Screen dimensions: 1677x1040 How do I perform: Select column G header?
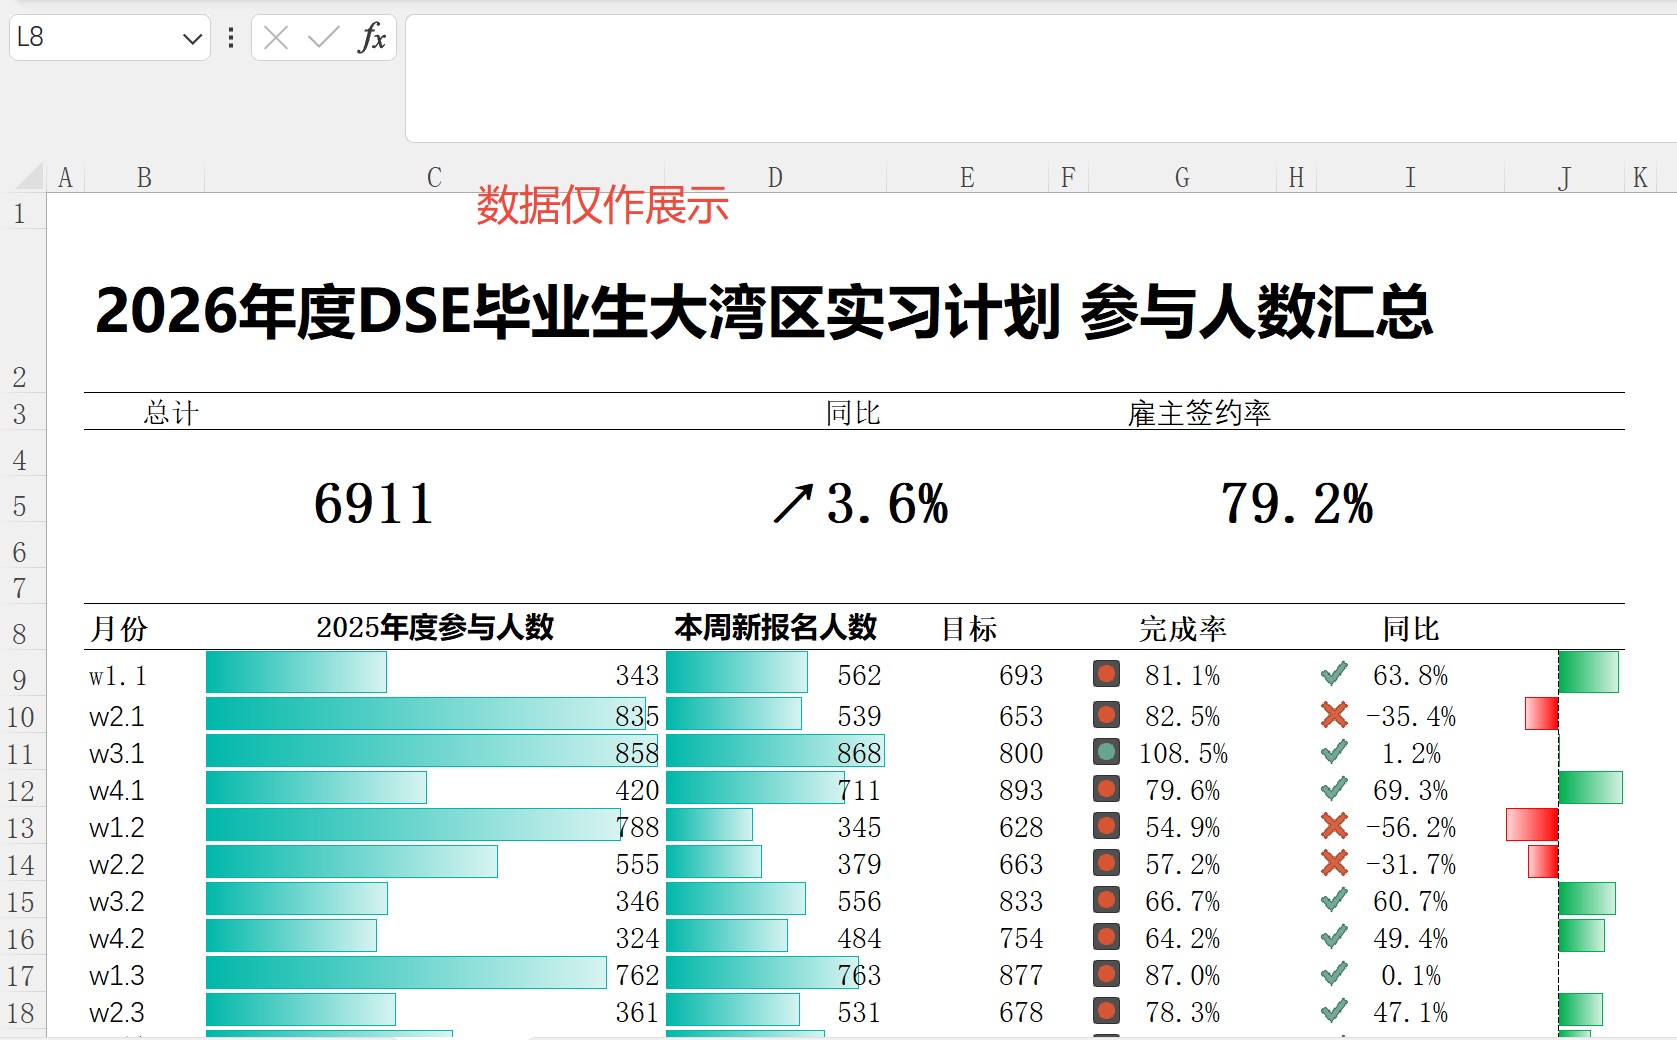click(x=1182, y=178)
